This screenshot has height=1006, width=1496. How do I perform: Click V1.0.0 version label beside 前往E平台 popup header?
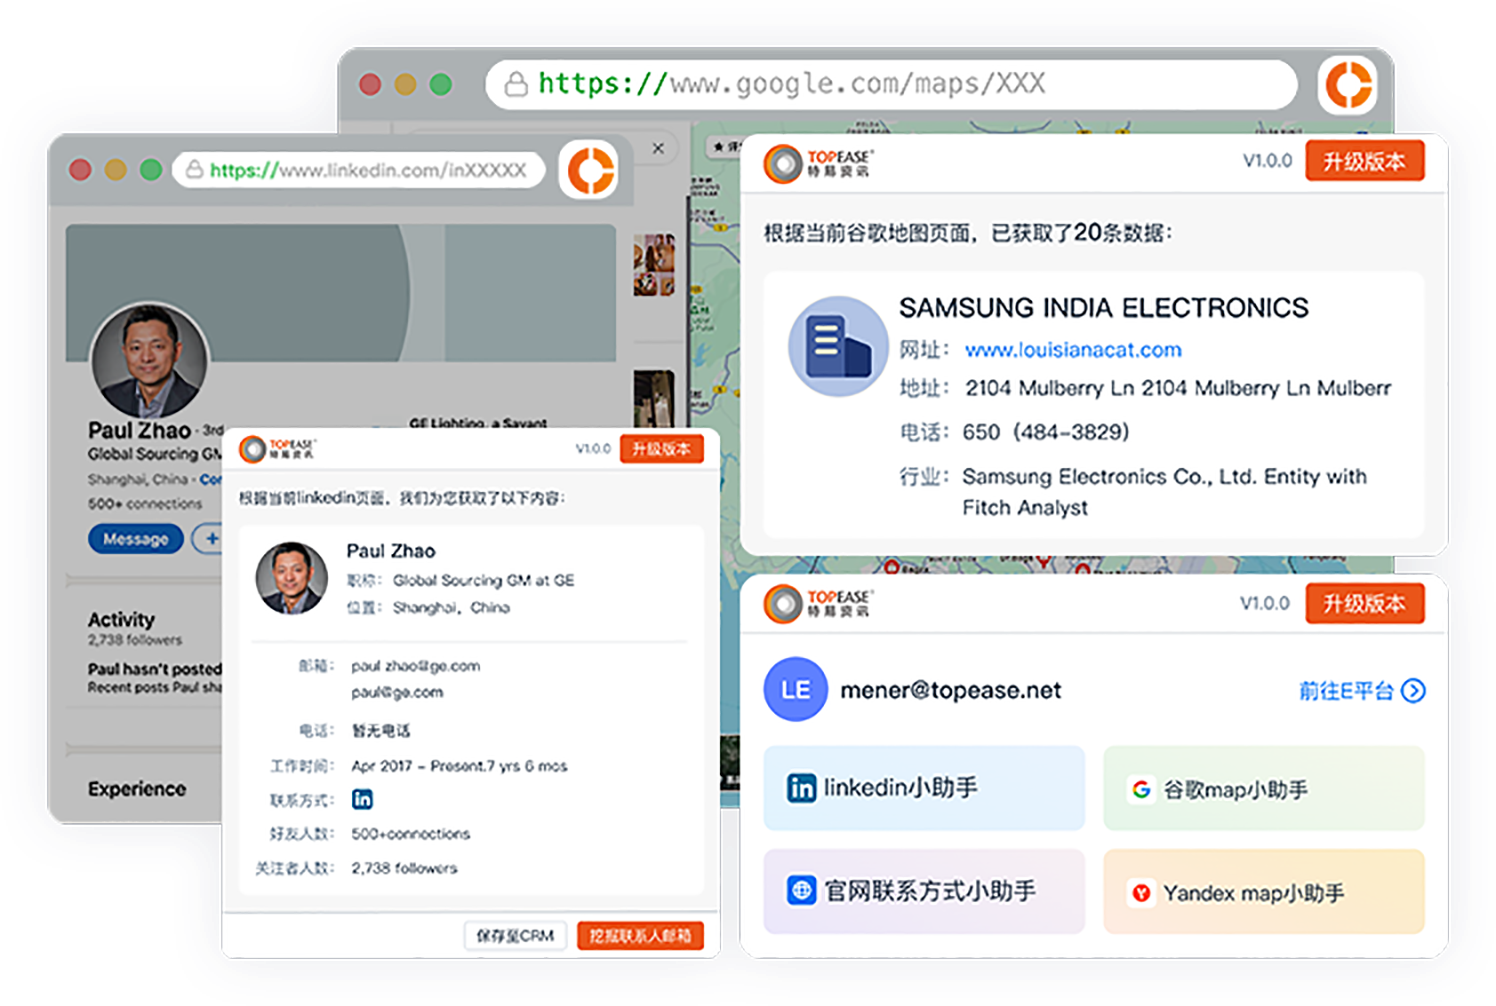coord(1265,603)
